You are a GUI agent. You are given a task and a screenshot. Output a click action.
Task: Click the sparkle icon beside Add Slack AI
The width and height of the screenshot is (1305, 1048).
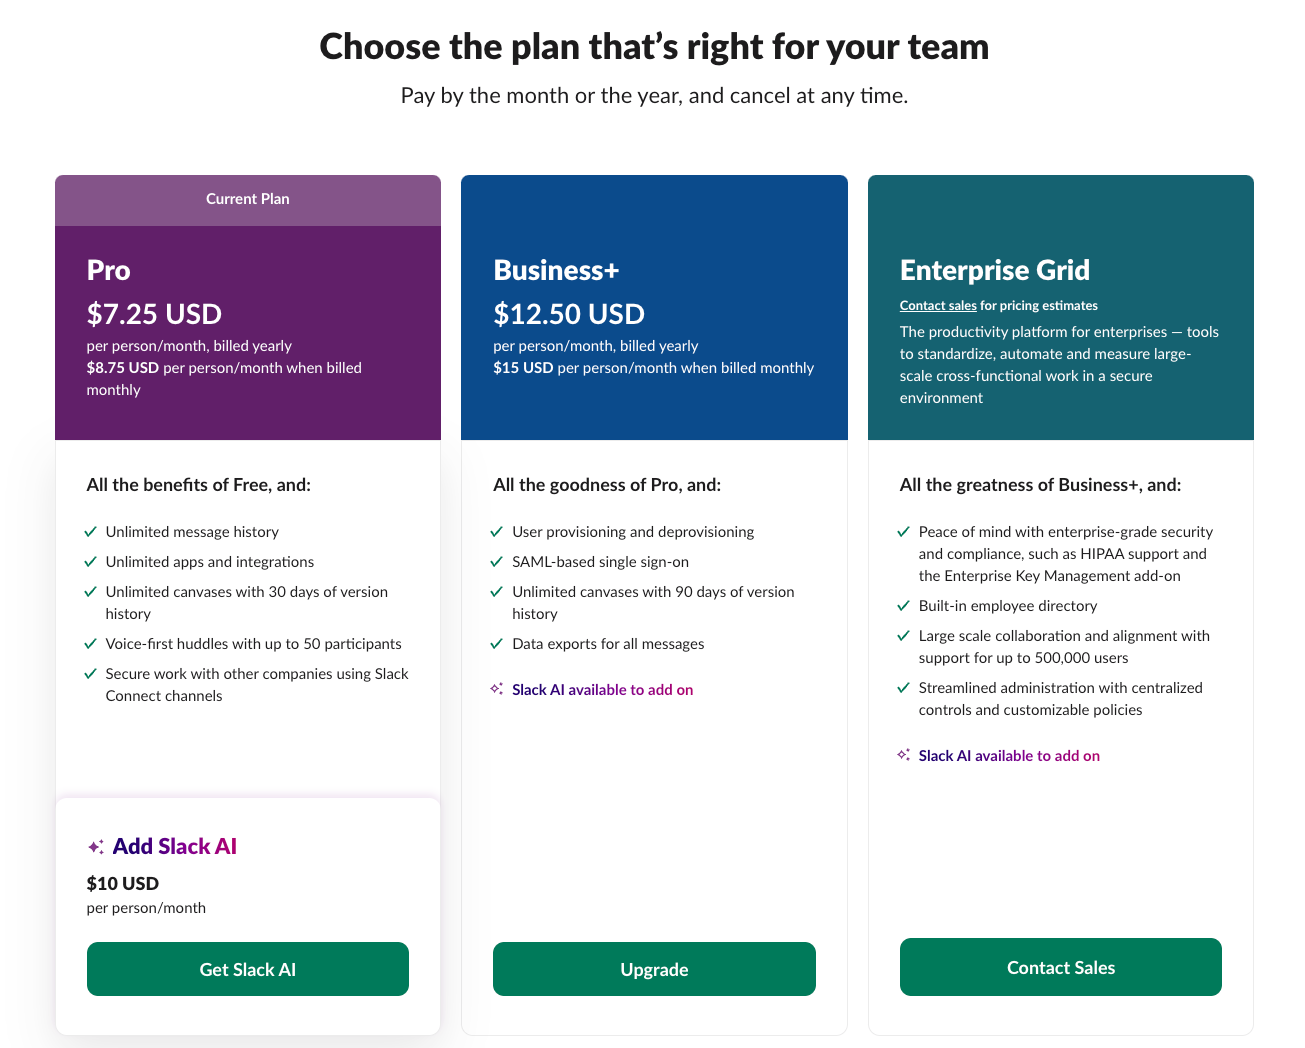point(96,847)
